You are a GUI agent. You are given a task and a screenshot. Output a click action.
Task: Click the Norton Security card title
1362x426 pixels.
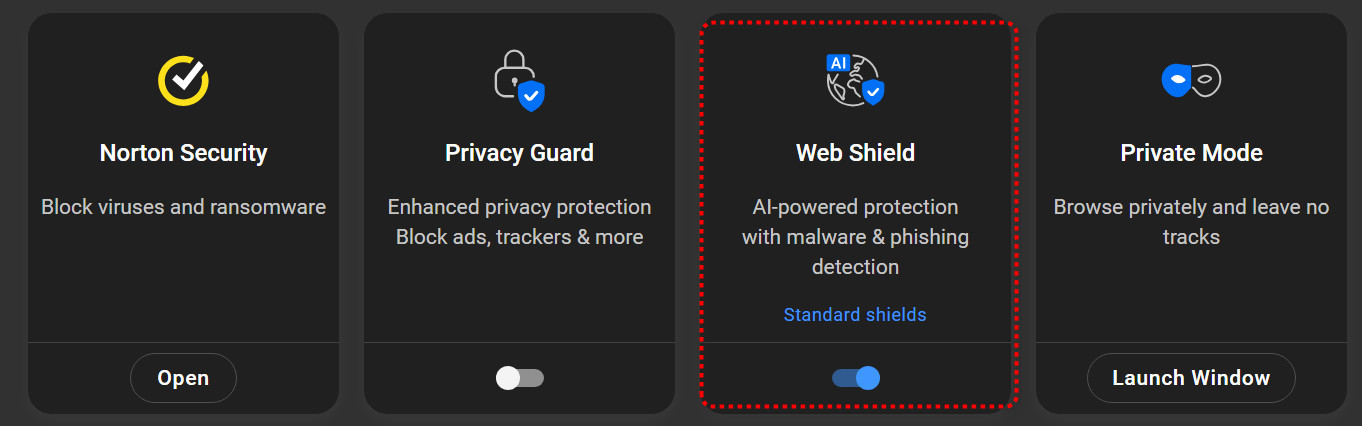(183, 153)
